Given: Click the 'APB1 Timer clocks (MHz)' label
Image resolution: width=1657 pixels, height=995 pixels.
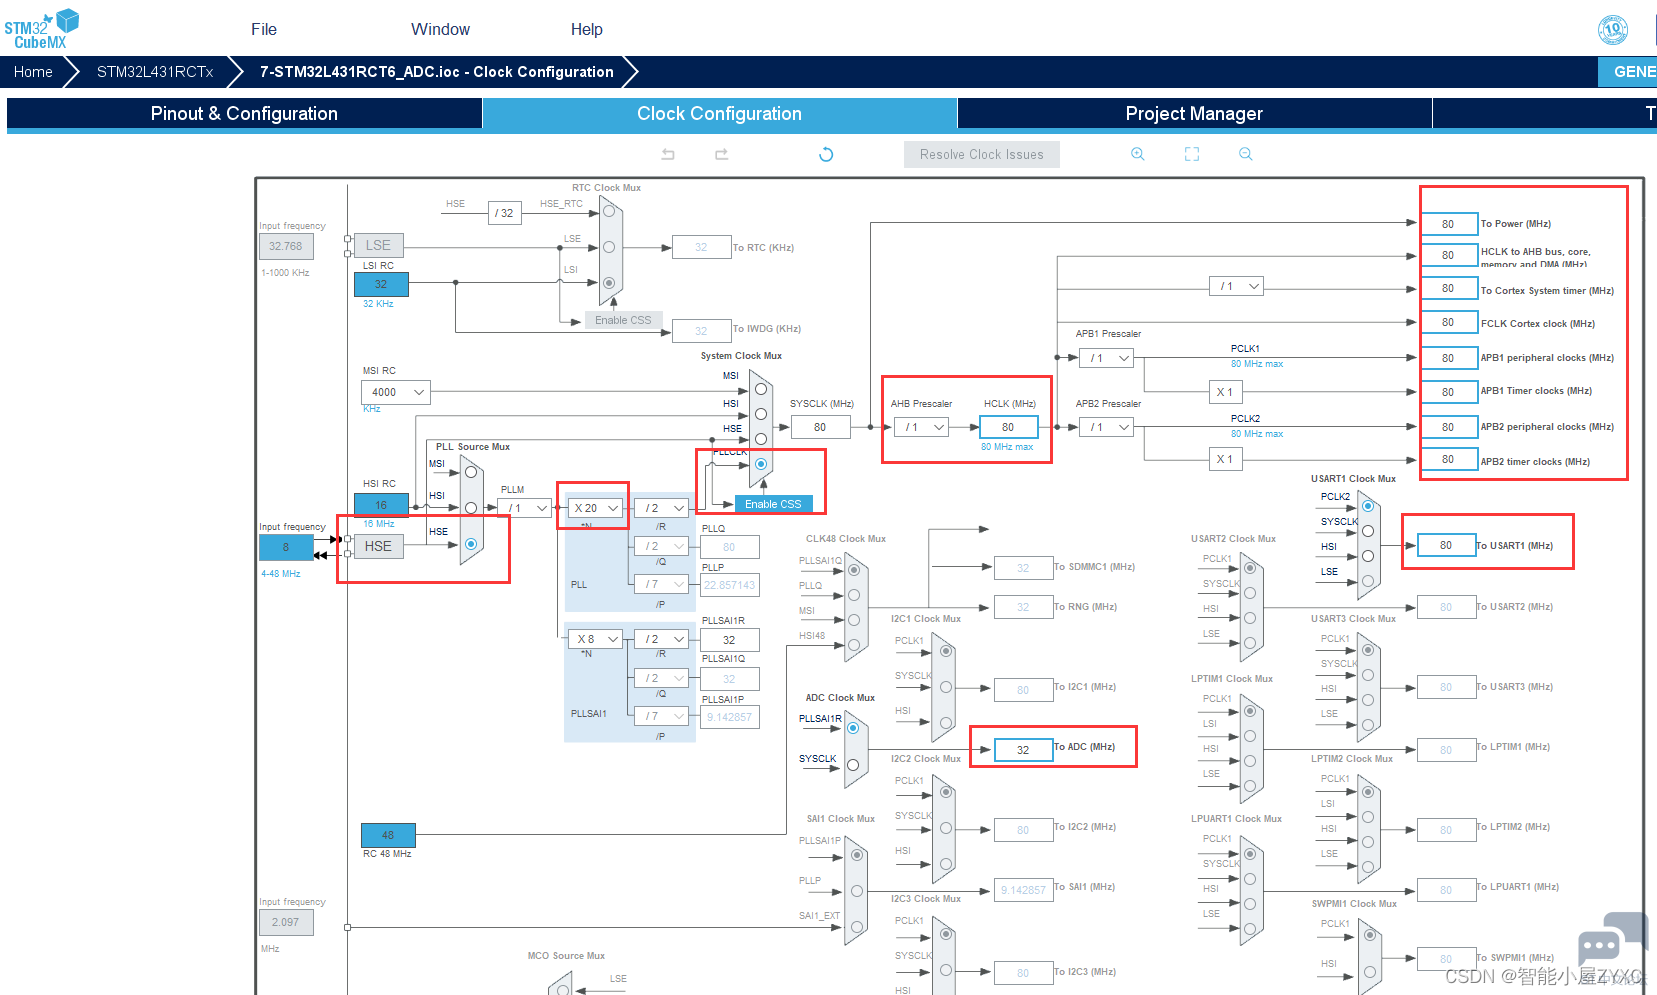Looking at the screenshot, I should coord(1536,391).
